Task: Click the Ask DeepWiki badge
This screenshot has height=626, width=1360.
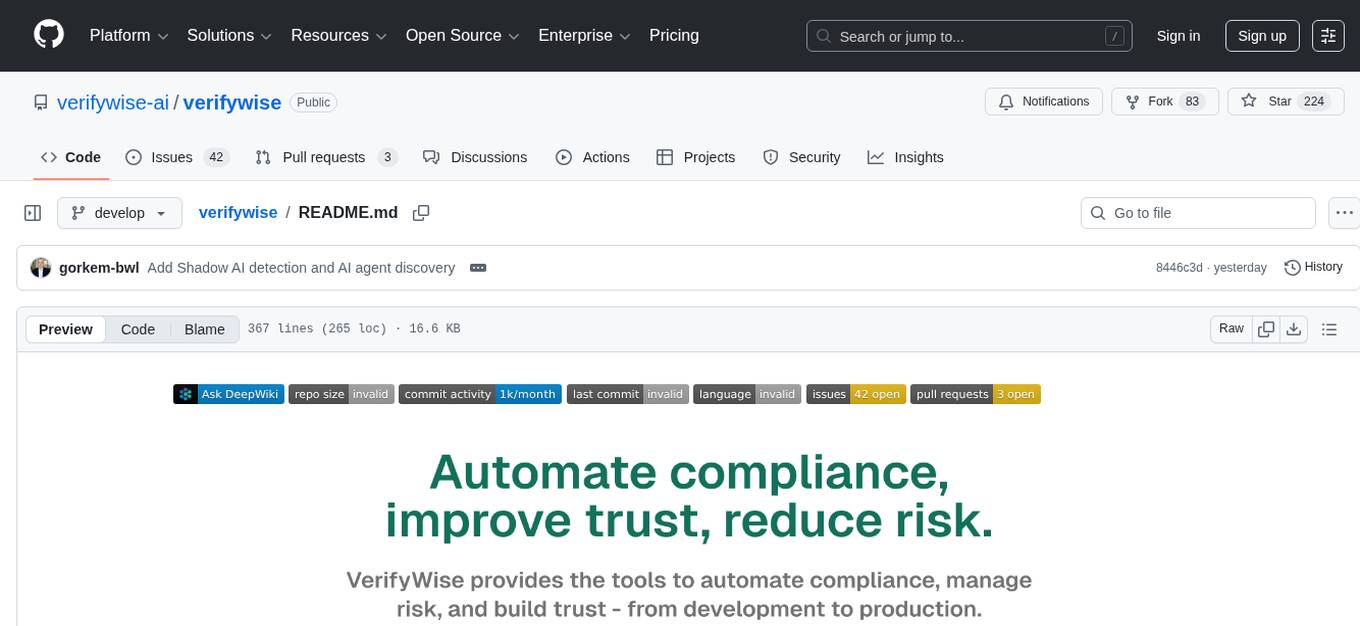Action: [228, 393]
